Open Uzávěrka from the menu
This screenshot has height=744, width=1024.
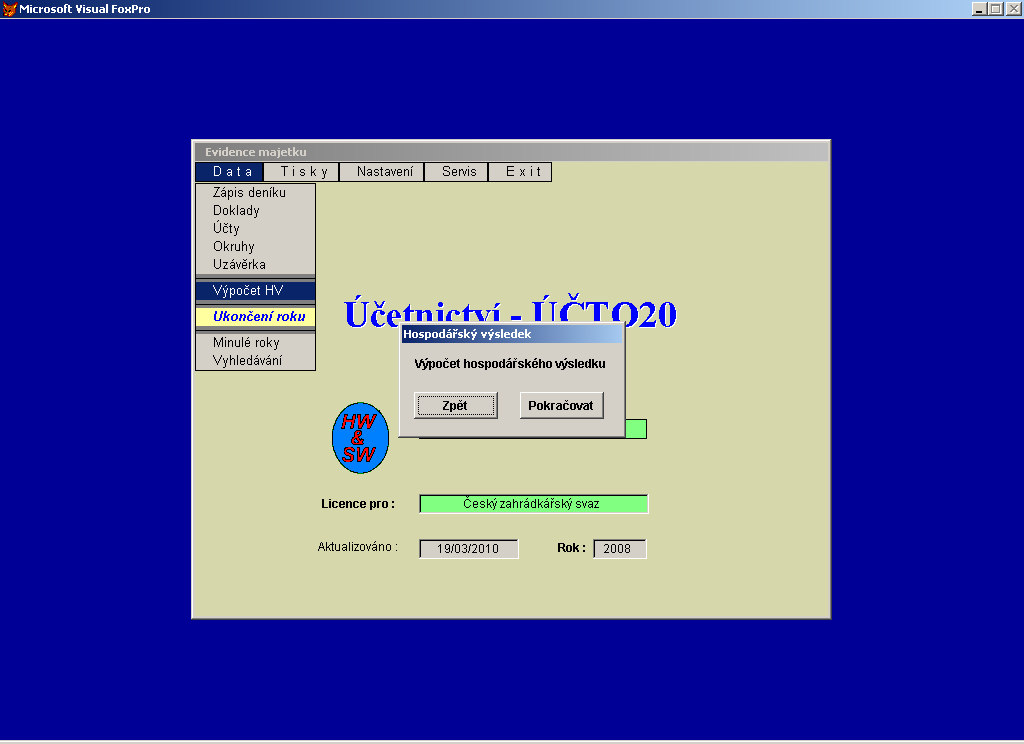(x=255, y=265)
